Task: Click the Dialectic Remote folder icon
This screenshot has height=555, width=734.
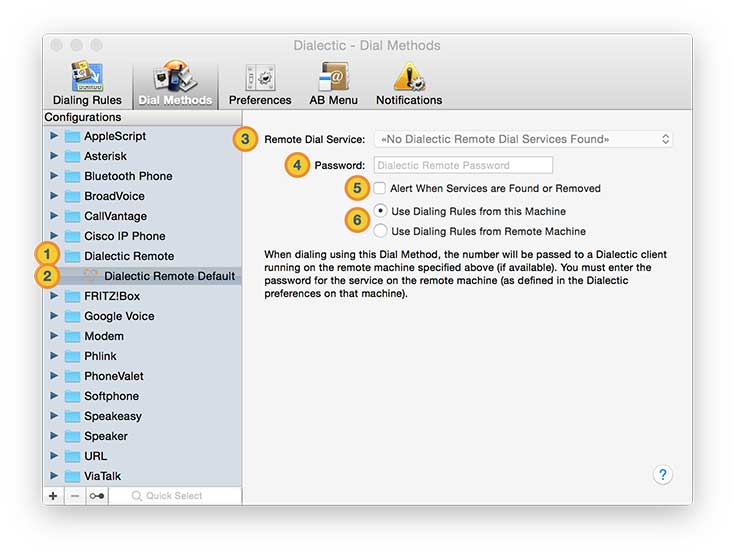Action: pyautogui.click(x=72, y=256)
